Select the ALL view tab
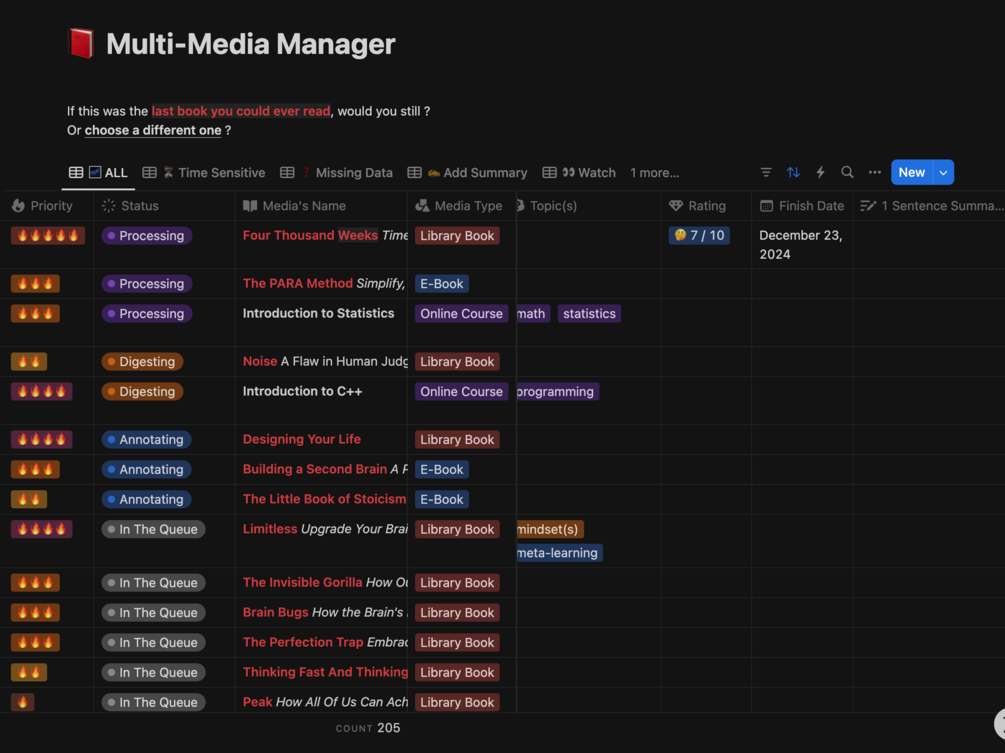This screenshot has width=1005, height=753. [98, 172]
